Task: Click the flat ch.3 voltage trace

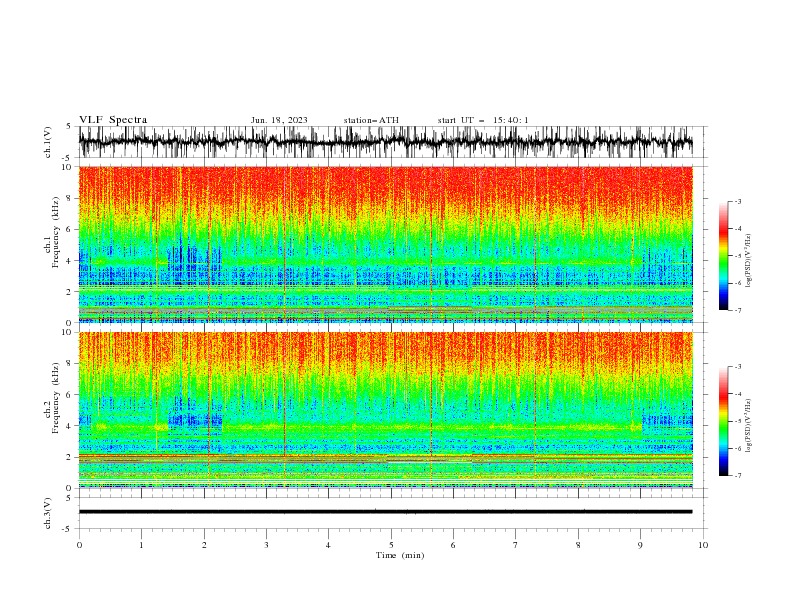Action: (385, 512)
